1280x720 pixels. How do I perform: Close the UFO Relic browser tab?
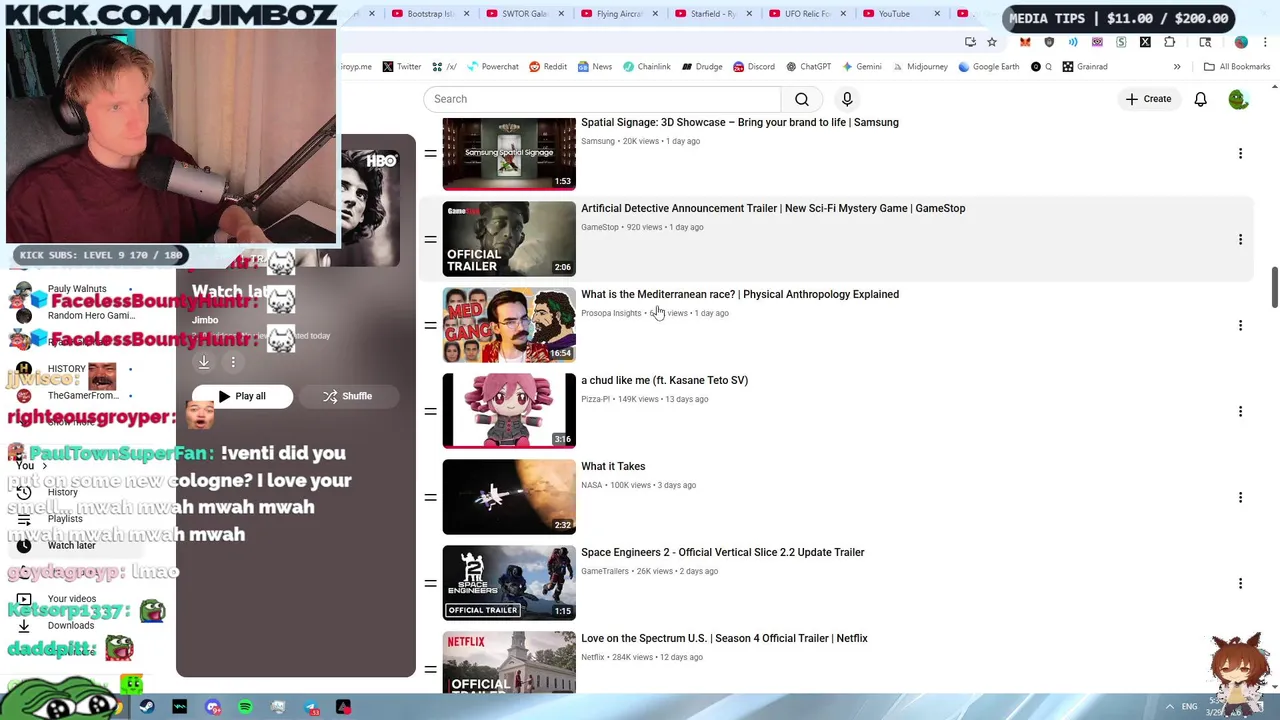coord(843,14)
